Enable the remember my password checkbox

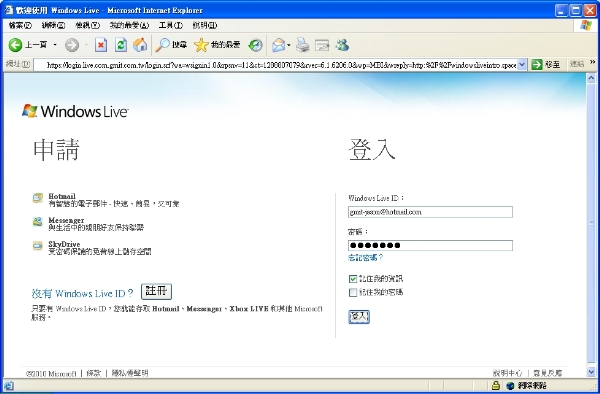(x=353, y=293)
